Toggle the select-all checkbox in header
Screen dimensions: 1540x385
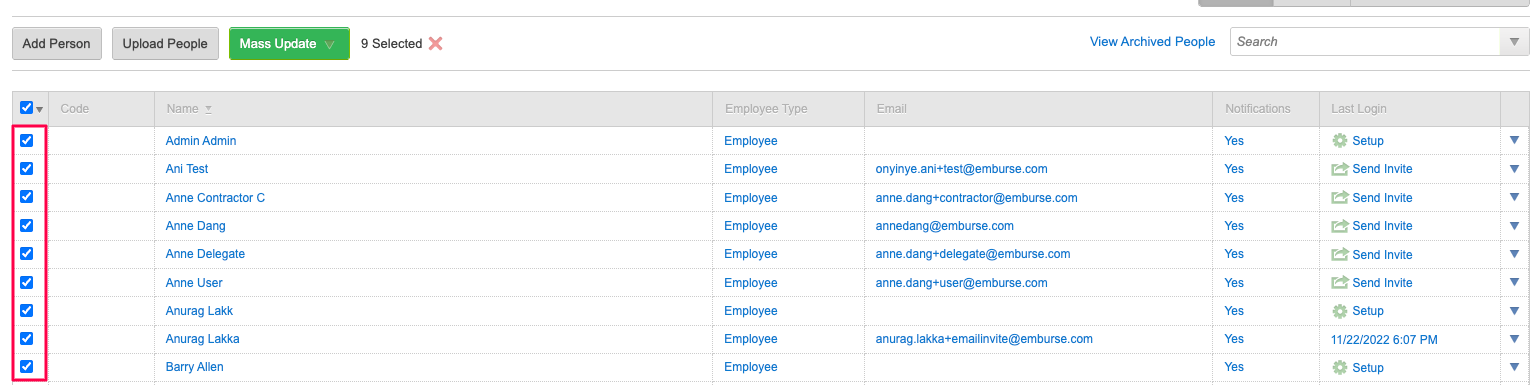point(27,109)
